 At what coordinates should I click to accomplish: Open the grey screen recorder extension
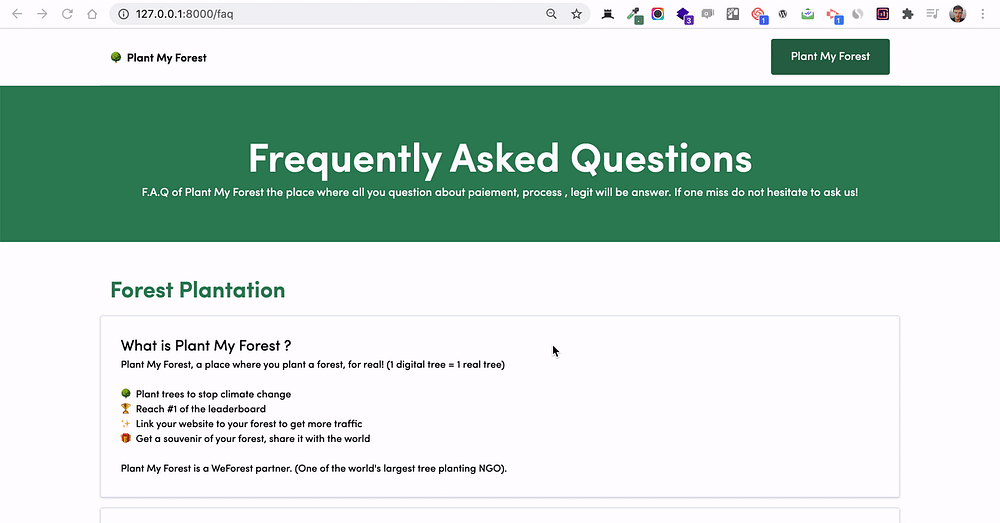[708, 14]
